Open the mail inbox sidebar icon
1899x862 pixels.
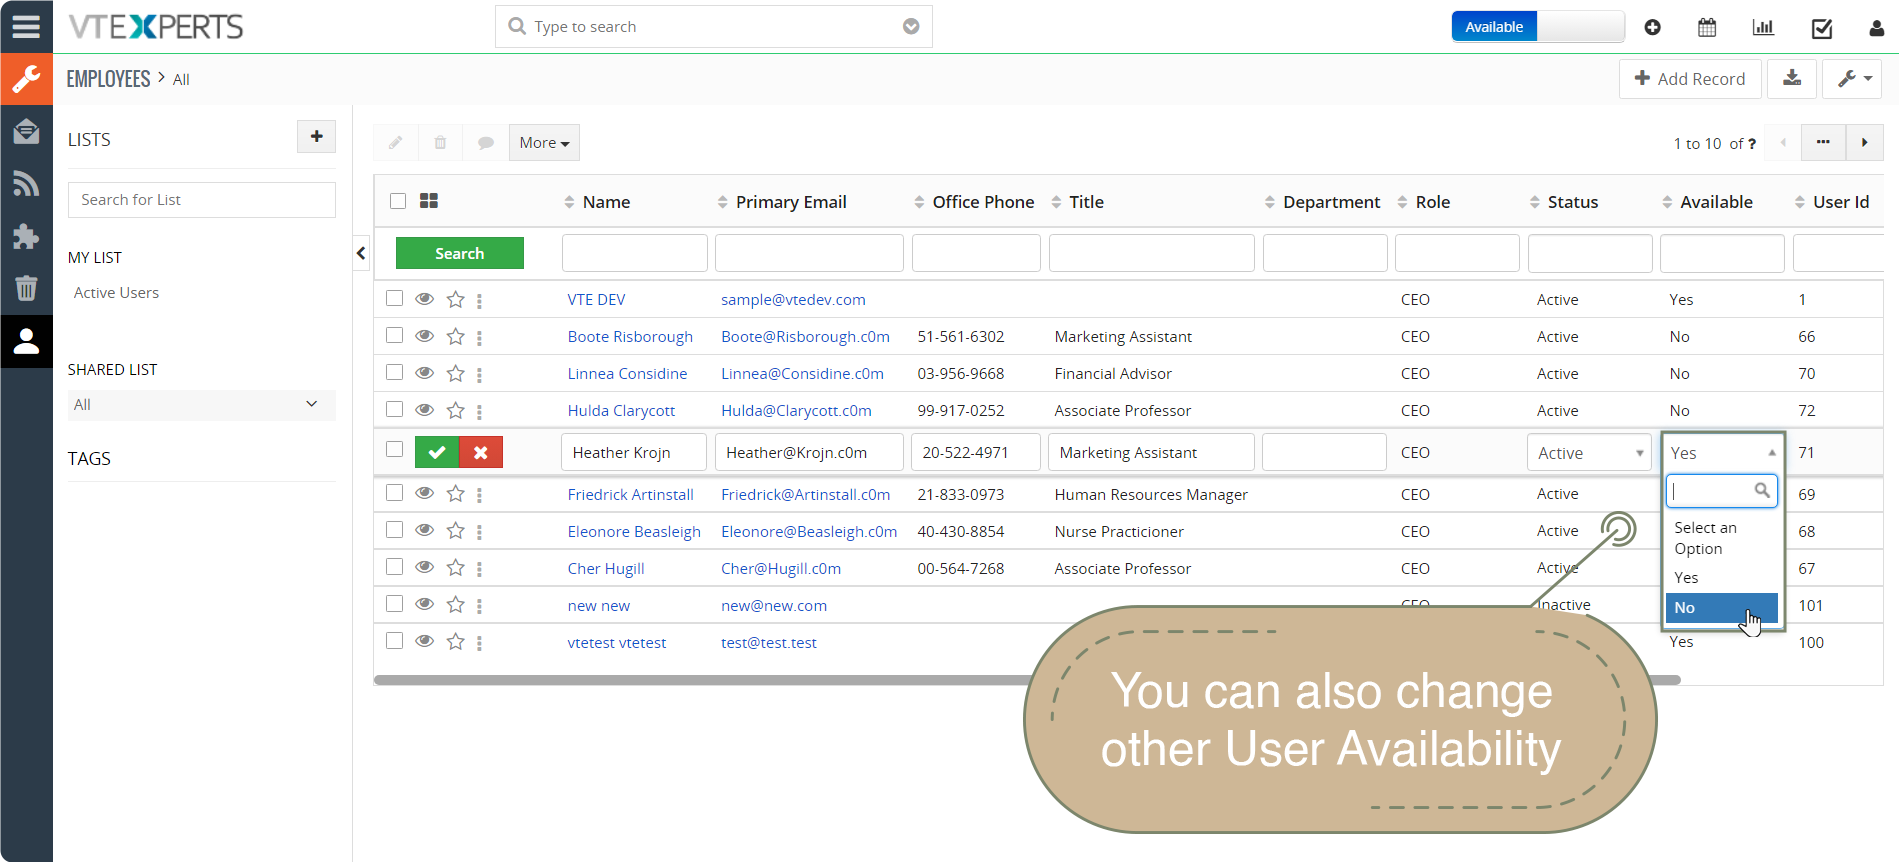tap(26, 131)
